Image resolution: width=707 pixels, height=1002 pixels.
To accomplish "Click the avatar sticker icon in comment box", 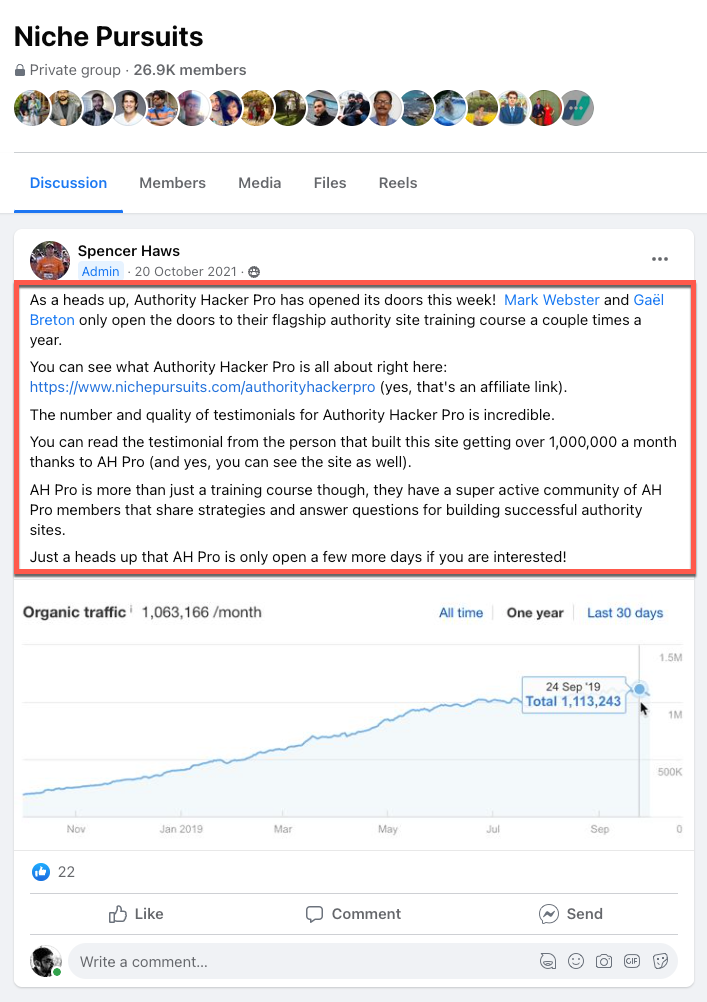I will (547, 961).
